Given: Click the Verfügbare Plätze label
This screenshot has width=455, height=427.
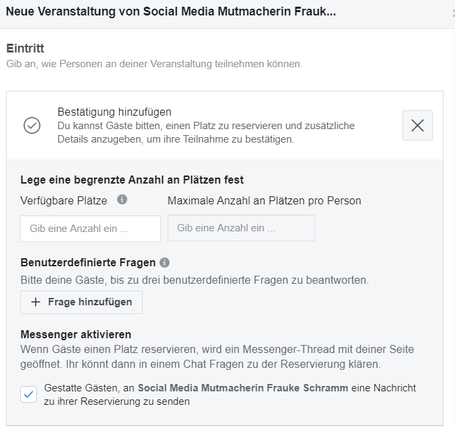Looking at the screenshot, I should [64, 201].
